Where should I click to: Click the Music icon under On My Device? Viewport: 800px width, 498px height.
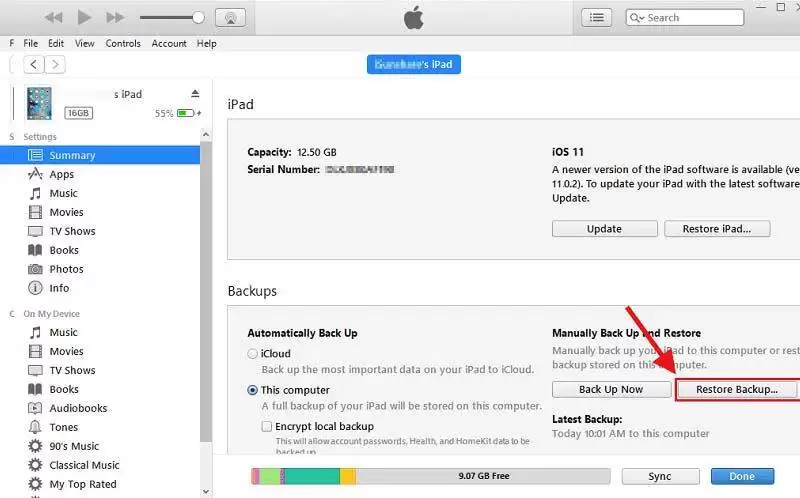point(35,333)
